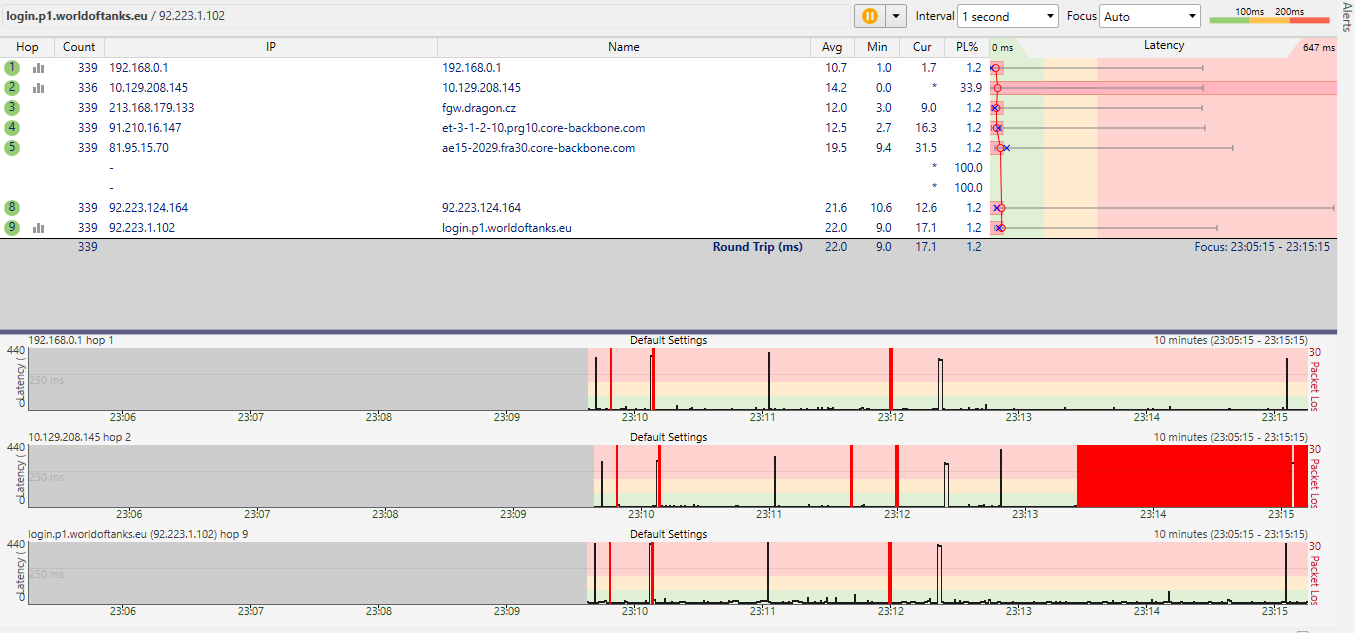1355x633 pixels.
Task: Open the dropdown arrow beside the pause button
Action: point(896,16)
